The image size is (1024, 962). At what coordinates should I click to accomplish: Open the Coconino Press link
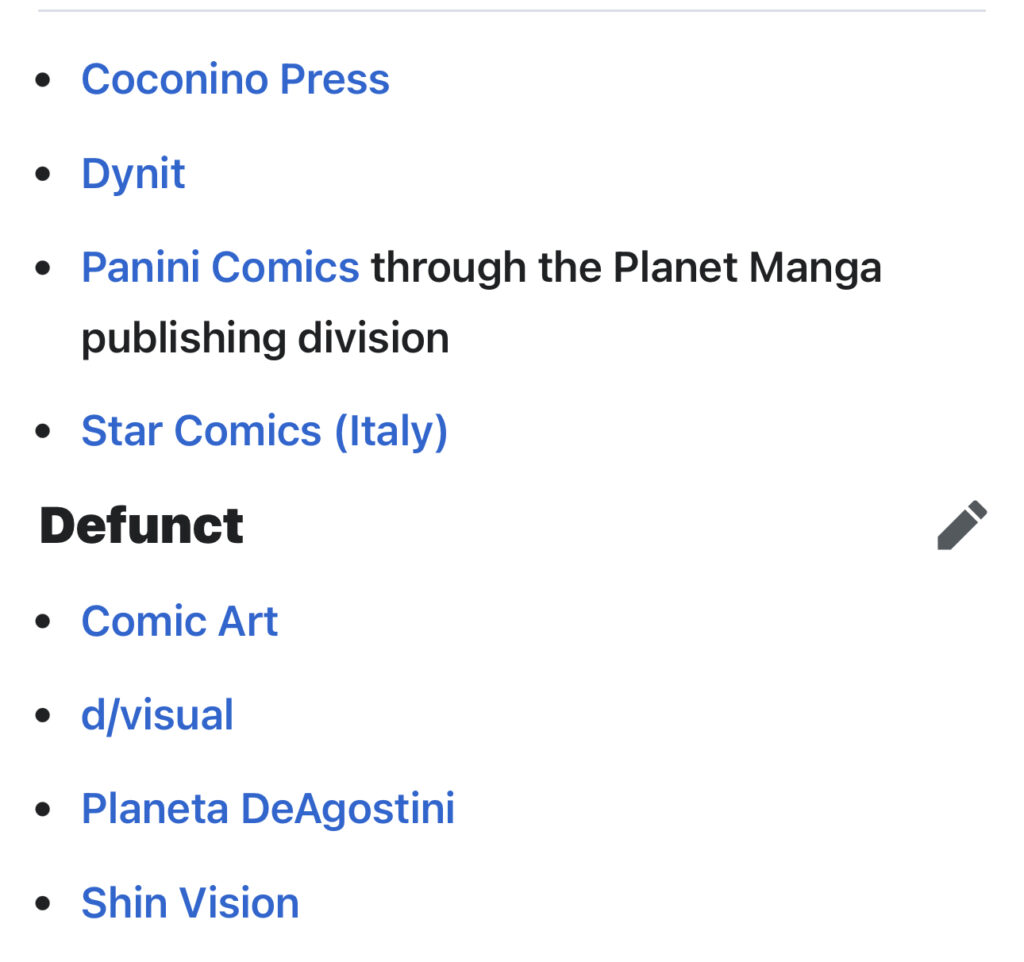click(235, 80)
